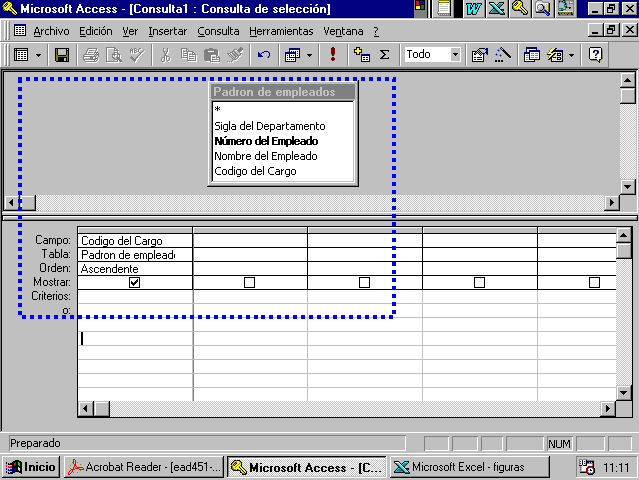Run the spelling check icon
The height and width of the screenshot is (480, 639).
click(x=137, y=55)
